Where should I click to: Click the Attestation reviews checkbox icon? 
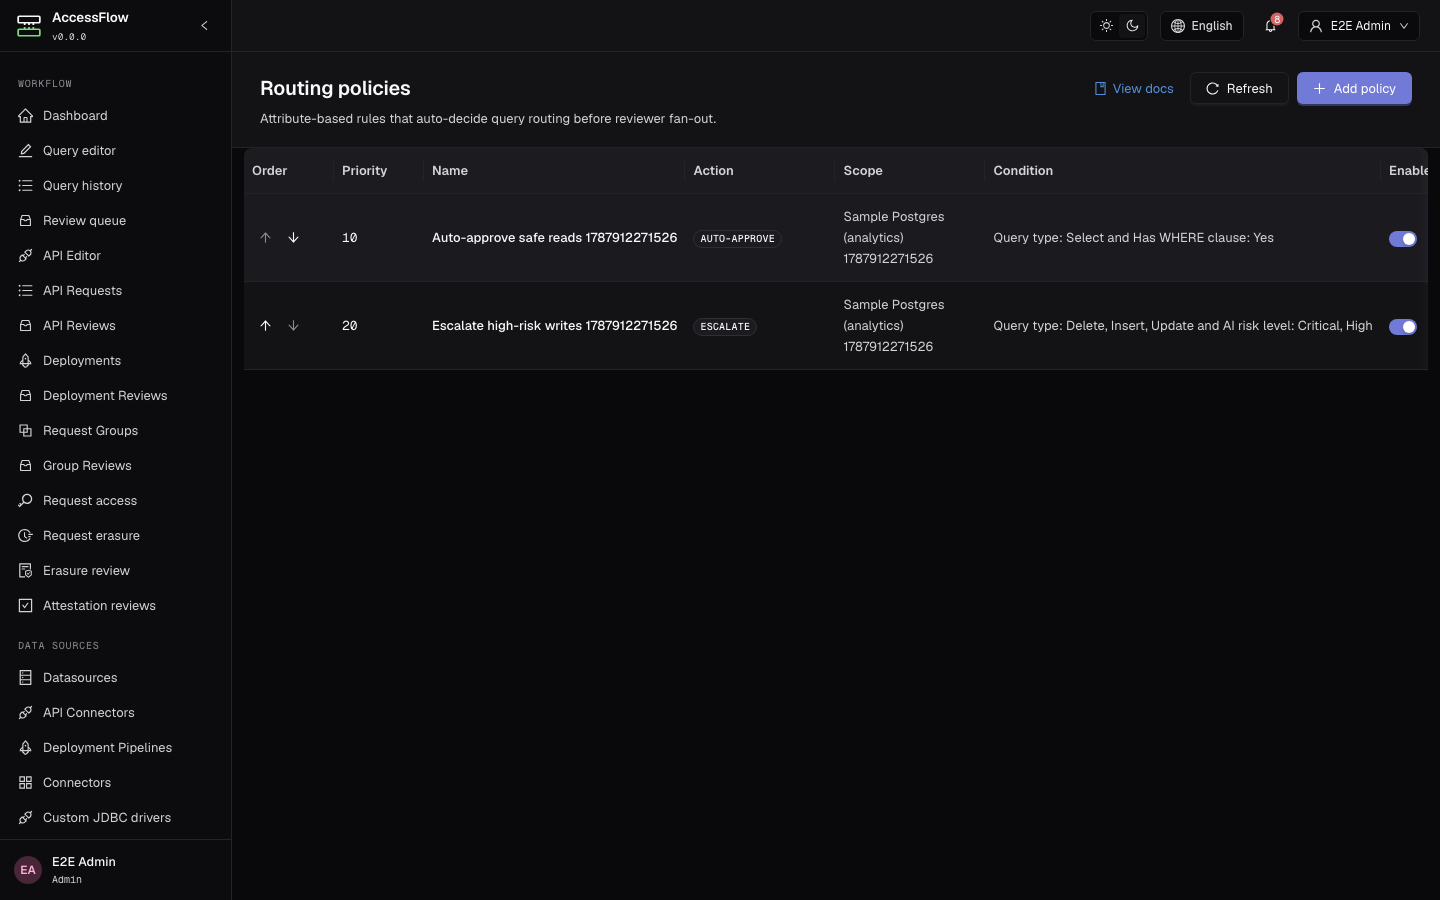(26, 606)
